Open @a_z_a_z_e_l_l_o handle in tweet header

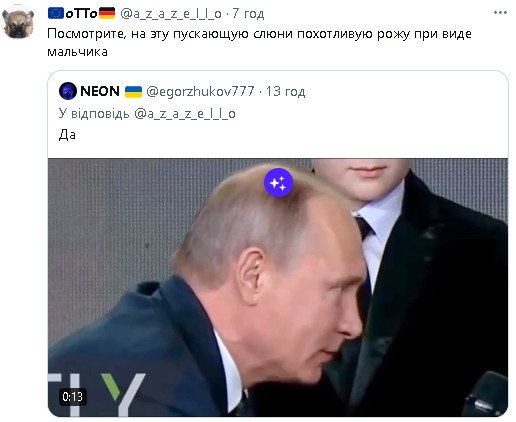[x=171, y=14]
